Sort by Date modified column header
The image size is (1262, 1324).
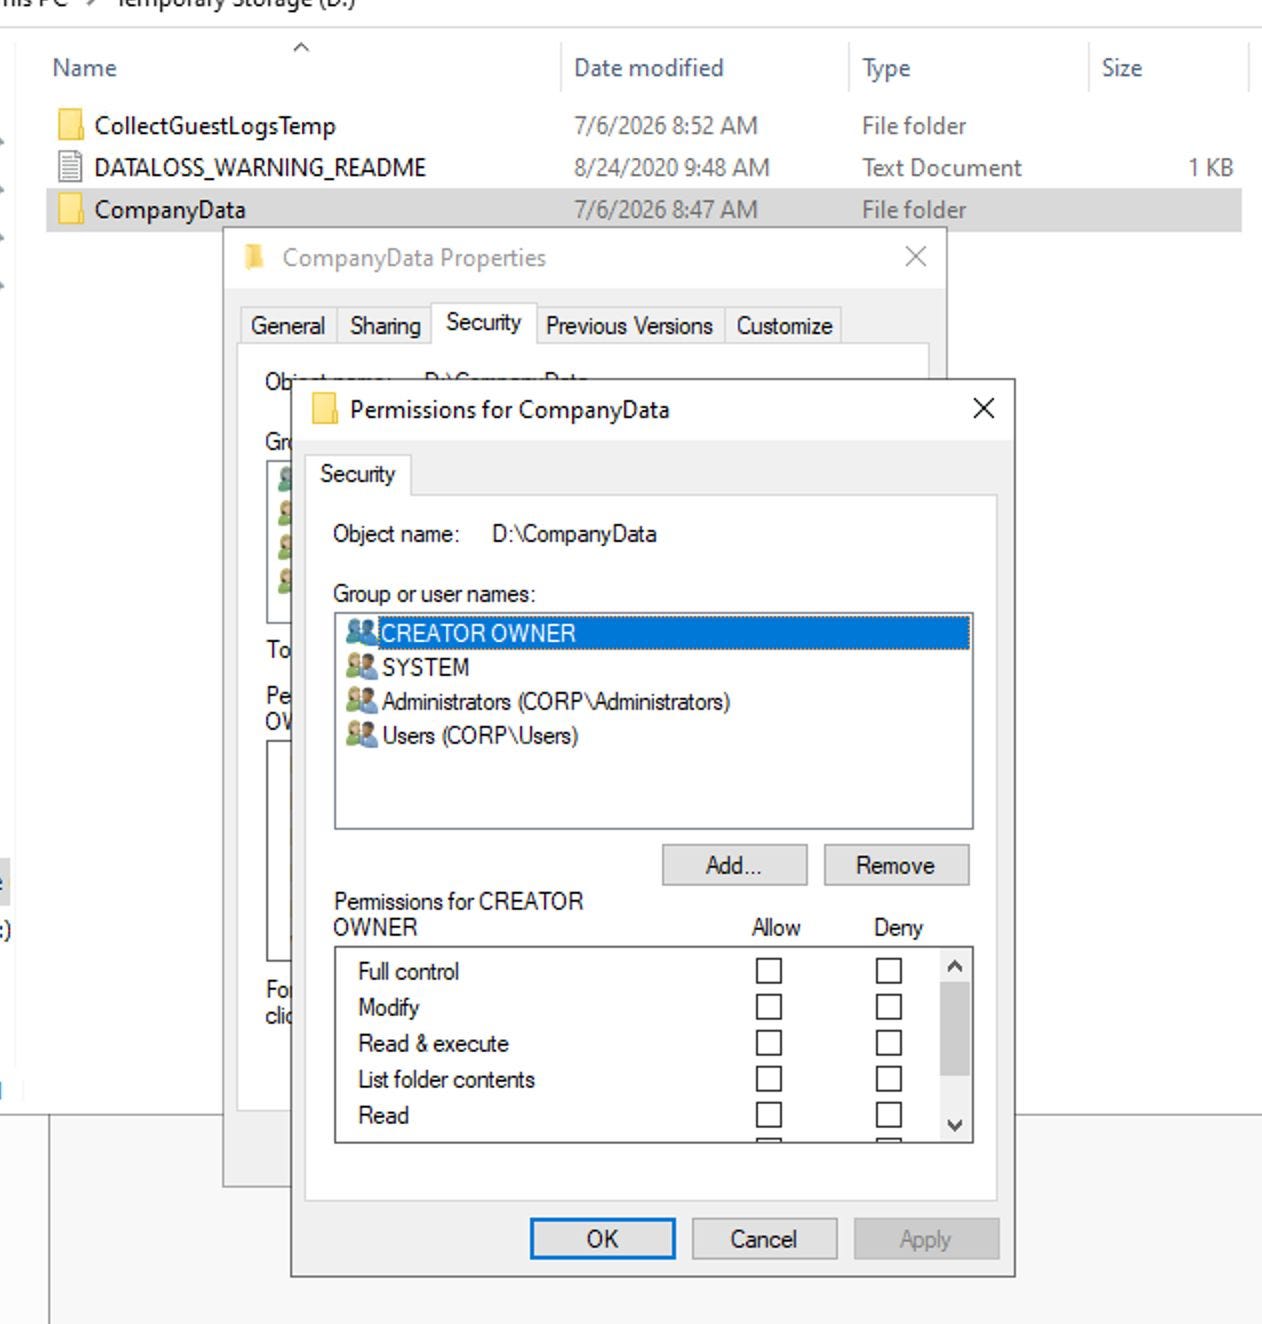(649, 68)
